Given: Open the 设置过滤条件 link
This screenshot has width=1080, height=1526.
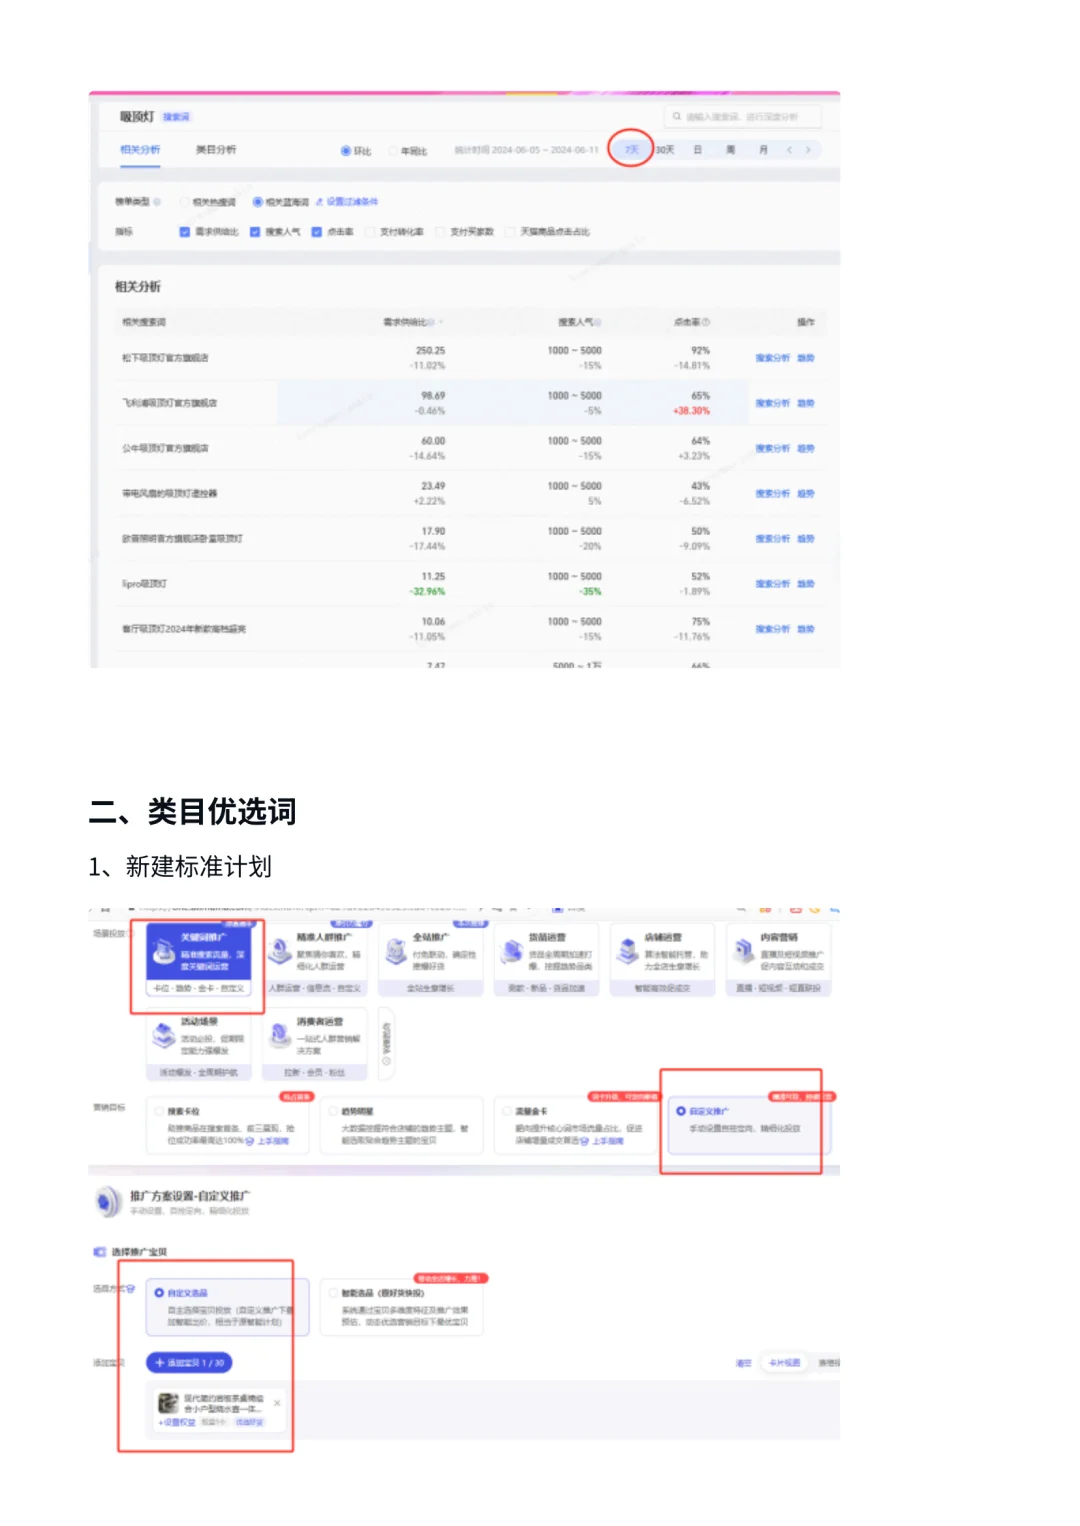Looking at the screenshot, I should coord(352,202).
